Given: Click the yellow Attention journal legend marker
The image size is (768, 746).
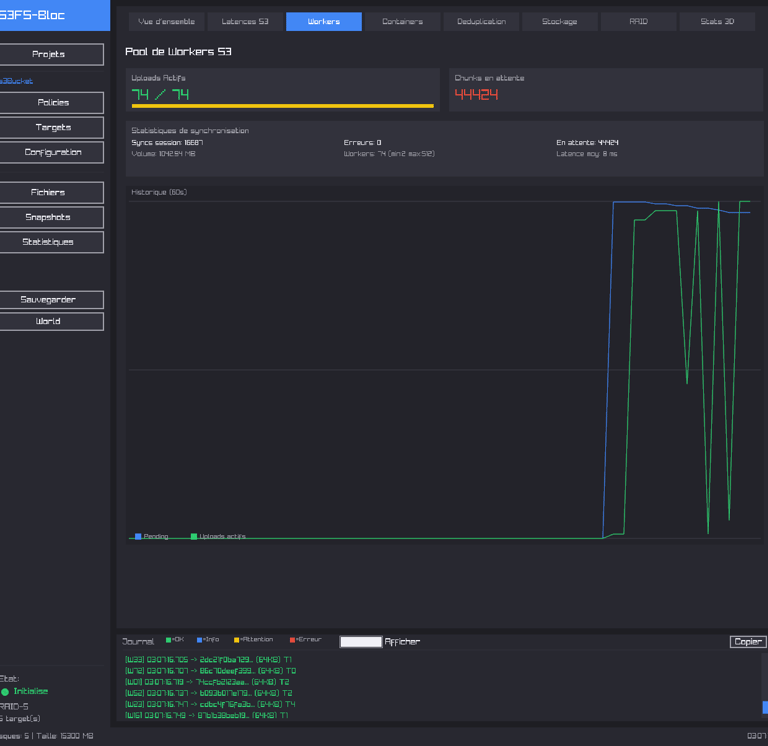Looking at the screenshot, I should coord(237,640).
